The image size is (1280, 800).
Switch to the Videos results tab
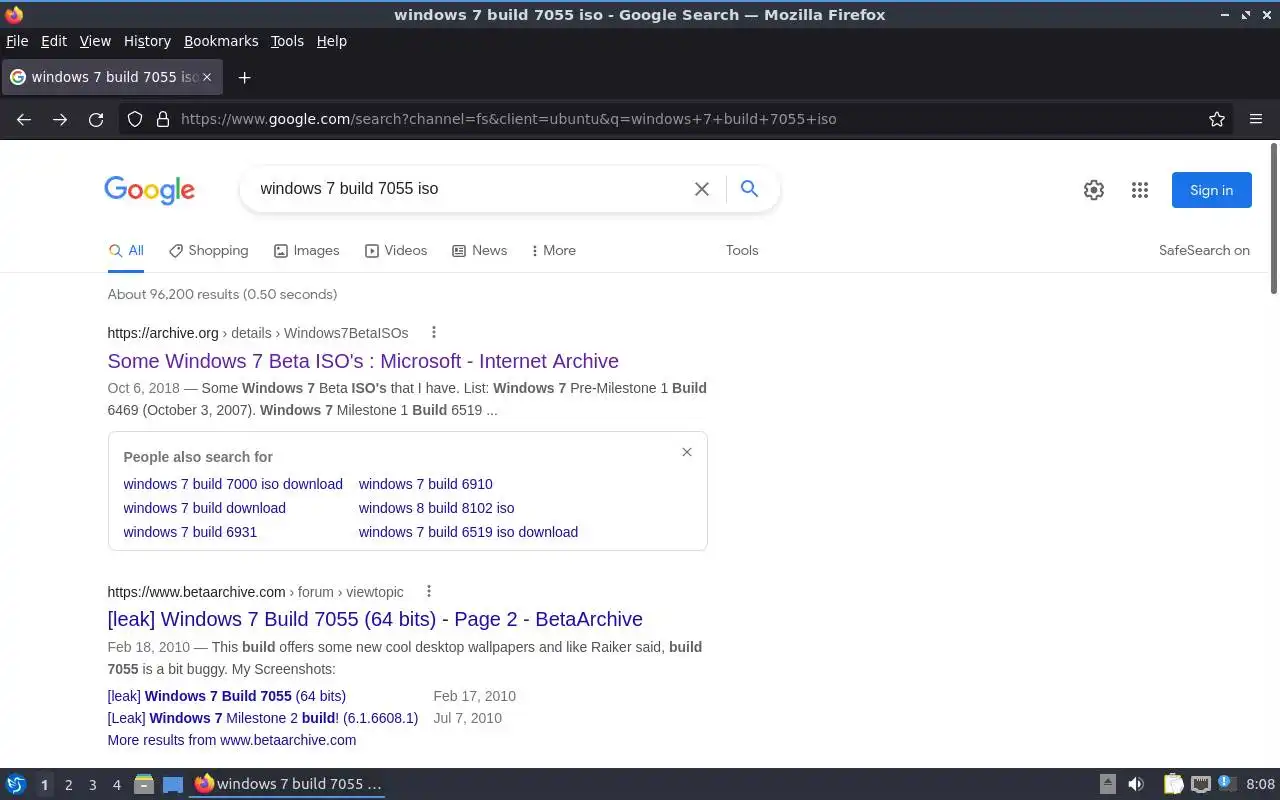coord(396,251)
